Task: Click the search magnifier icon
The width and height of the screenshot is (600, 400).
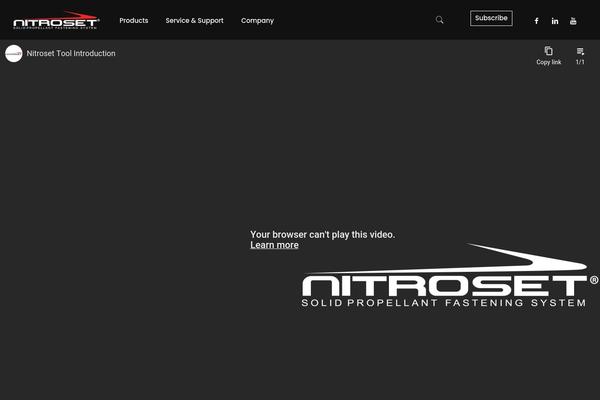Action: pos(439,20)
